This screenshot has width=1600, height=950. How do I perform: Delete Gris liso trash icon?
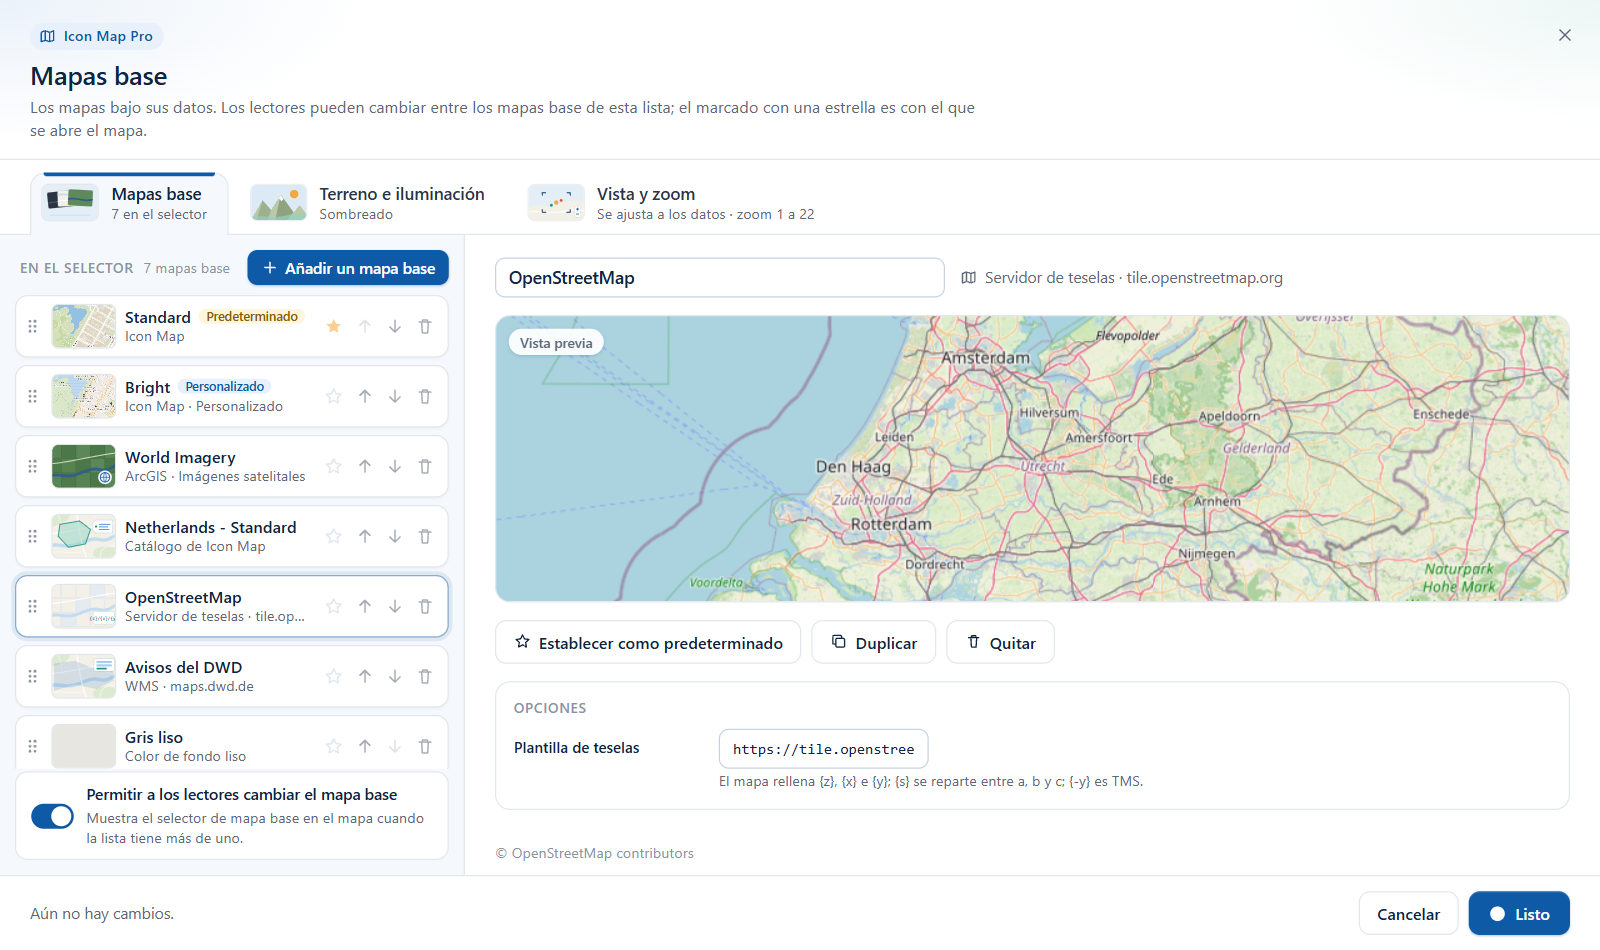point(425,746)
